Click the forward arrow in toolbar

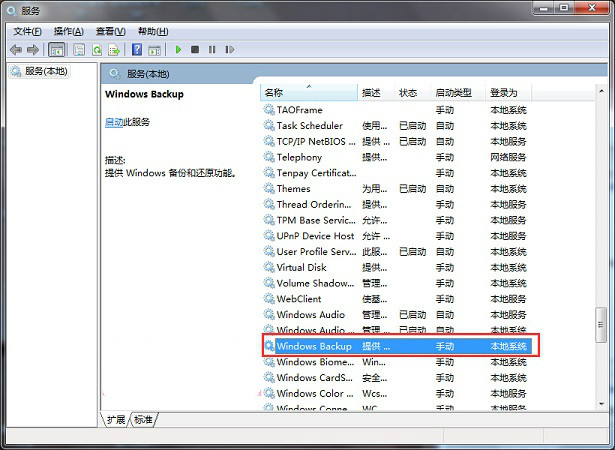(33, 49)
